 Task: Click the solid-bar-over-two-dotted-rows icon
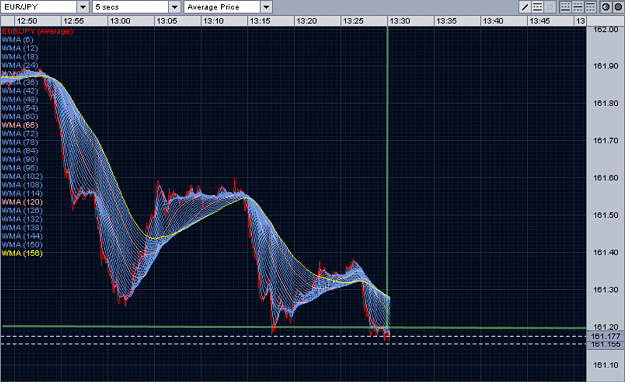coord(590,7)
